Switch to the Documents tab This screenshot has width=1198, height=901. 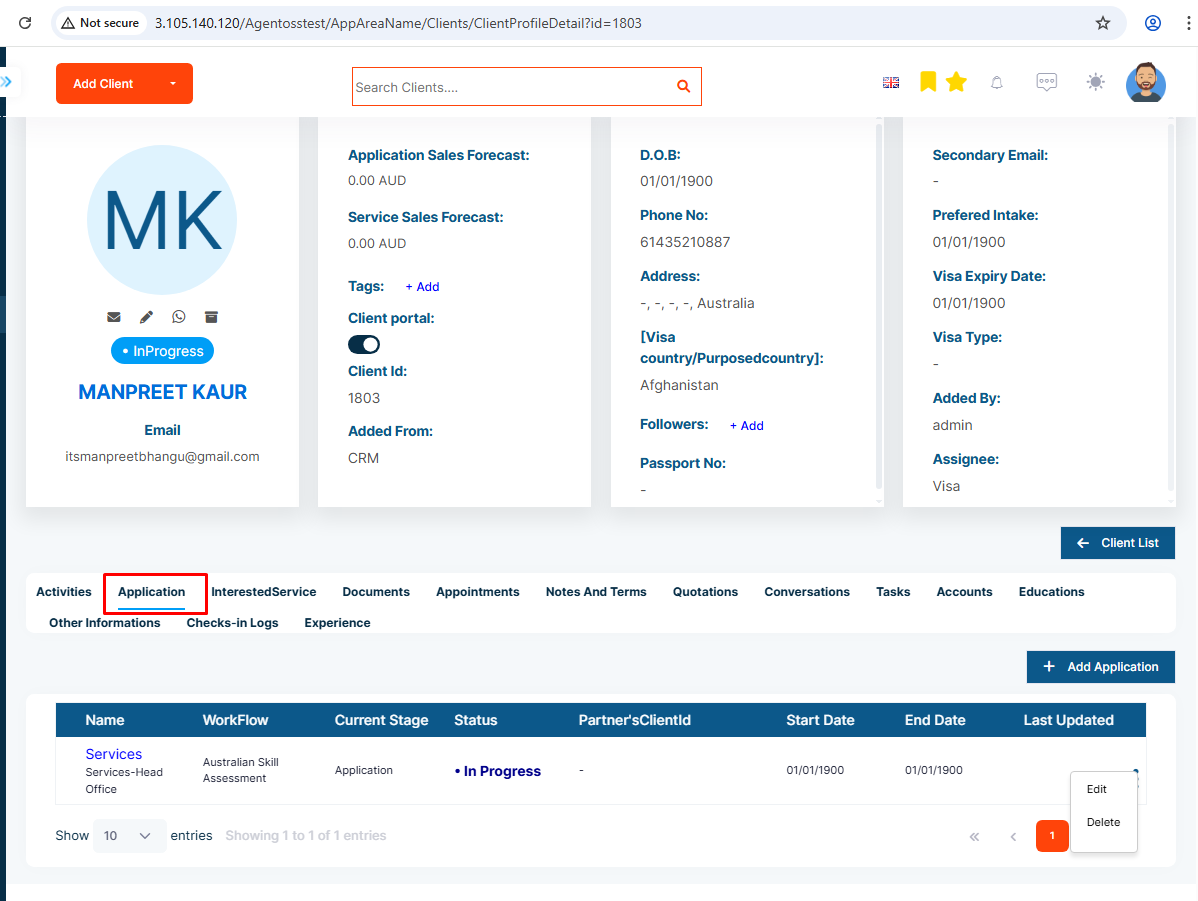(376, 591)
